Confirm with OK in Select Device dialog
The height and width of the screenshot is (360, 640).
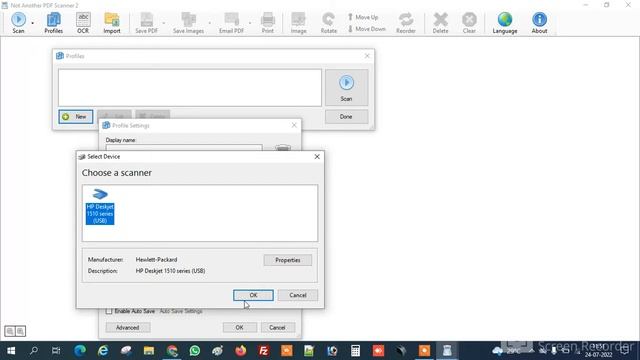pyautogui.click(x=253, y=295)
